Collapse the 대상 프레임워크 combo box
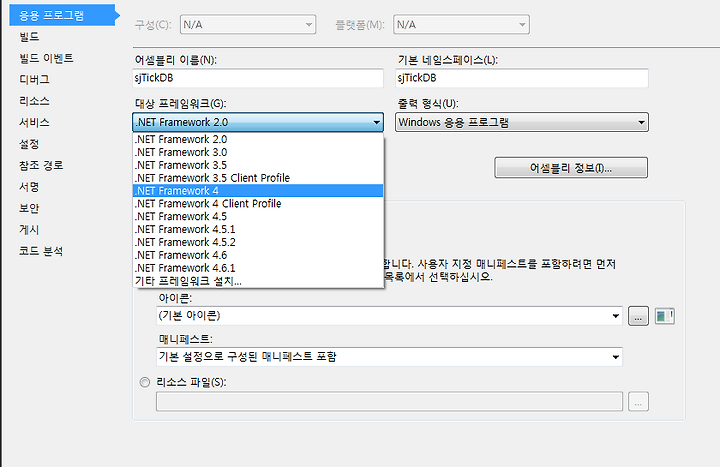This screenshot has height=467, width=720. 258,122
